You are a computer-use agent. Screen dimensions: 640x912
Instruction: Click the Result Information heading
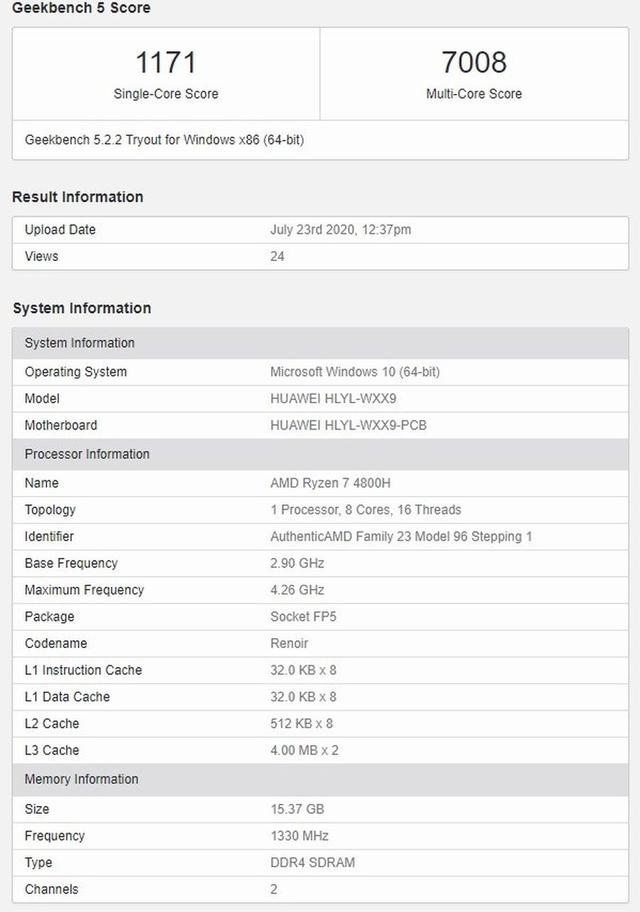point(78,197)
